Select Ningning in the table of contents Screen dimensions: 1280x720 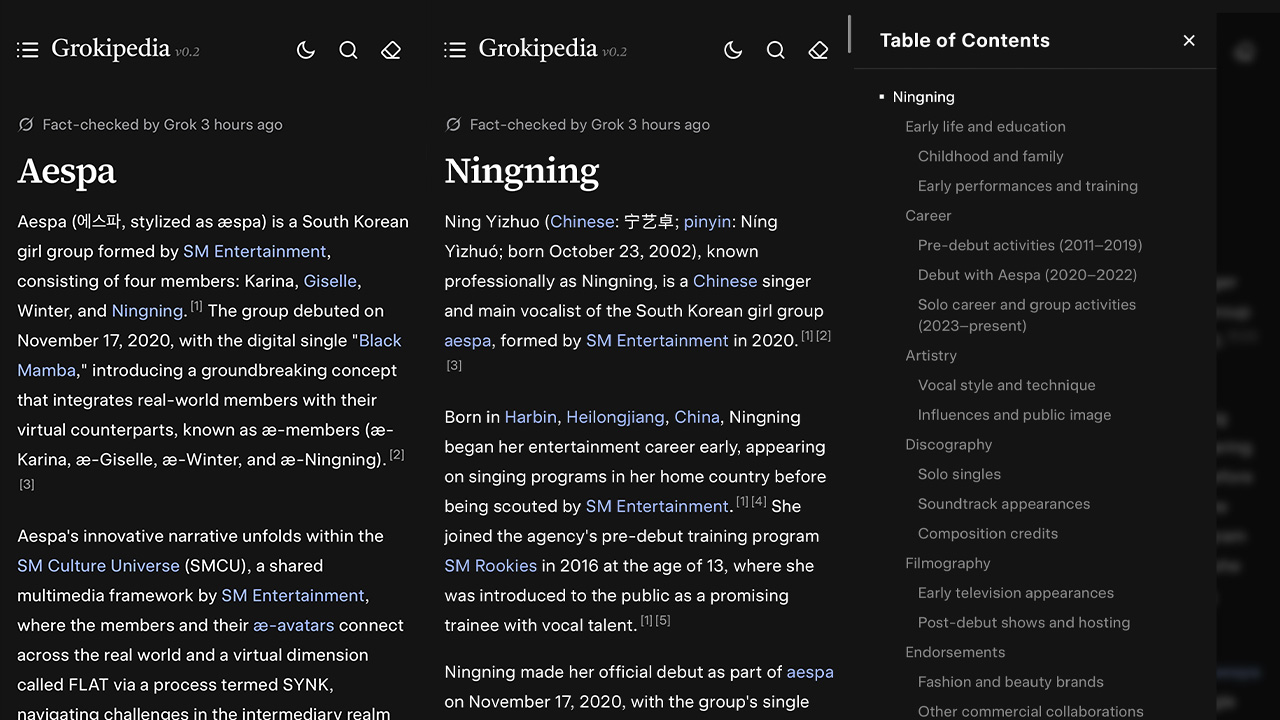coord(923,97)
